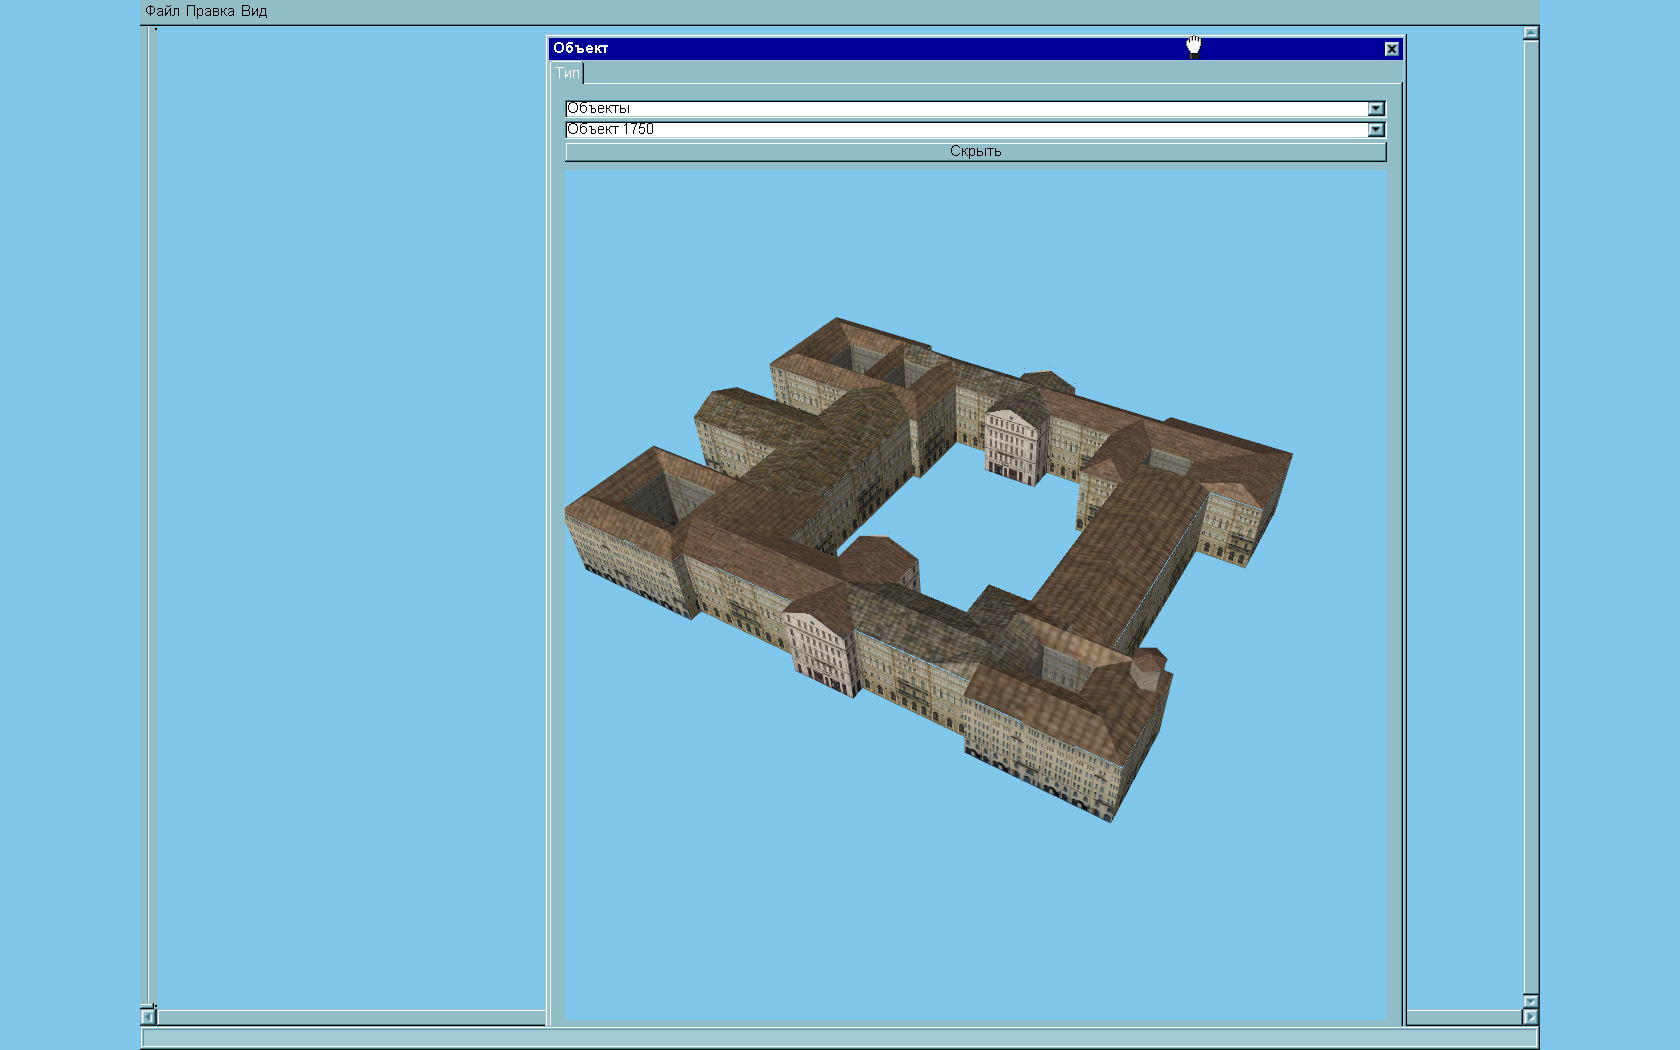Open the Файл menu
This screenshot has height=1050, width=1680.
(x=162, y=11)
